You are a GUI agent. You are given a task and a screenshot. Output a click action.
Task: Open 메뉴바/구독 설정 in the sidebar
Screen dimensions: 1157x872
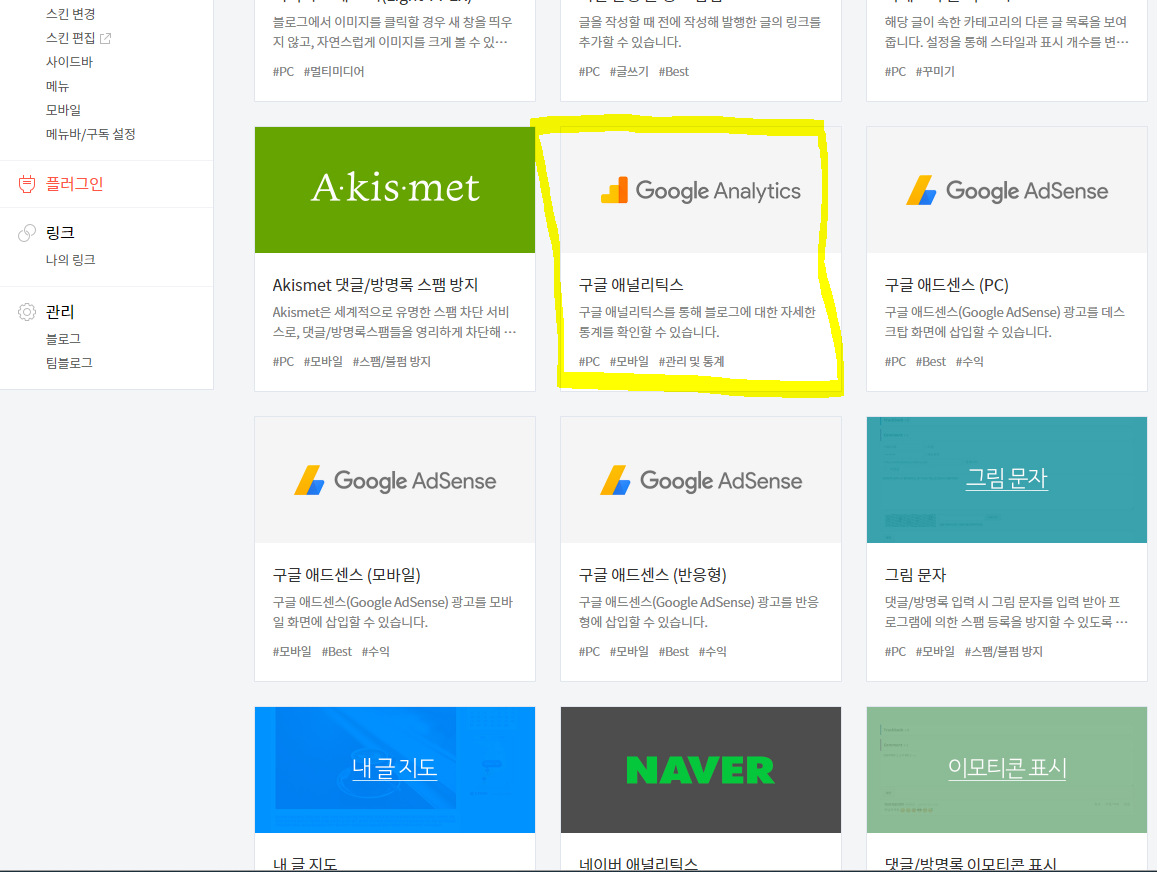(91, 134)
